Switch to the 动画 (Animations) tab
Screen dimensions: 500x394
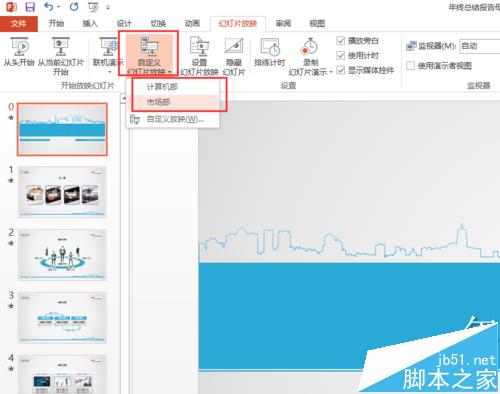point(192,23)
